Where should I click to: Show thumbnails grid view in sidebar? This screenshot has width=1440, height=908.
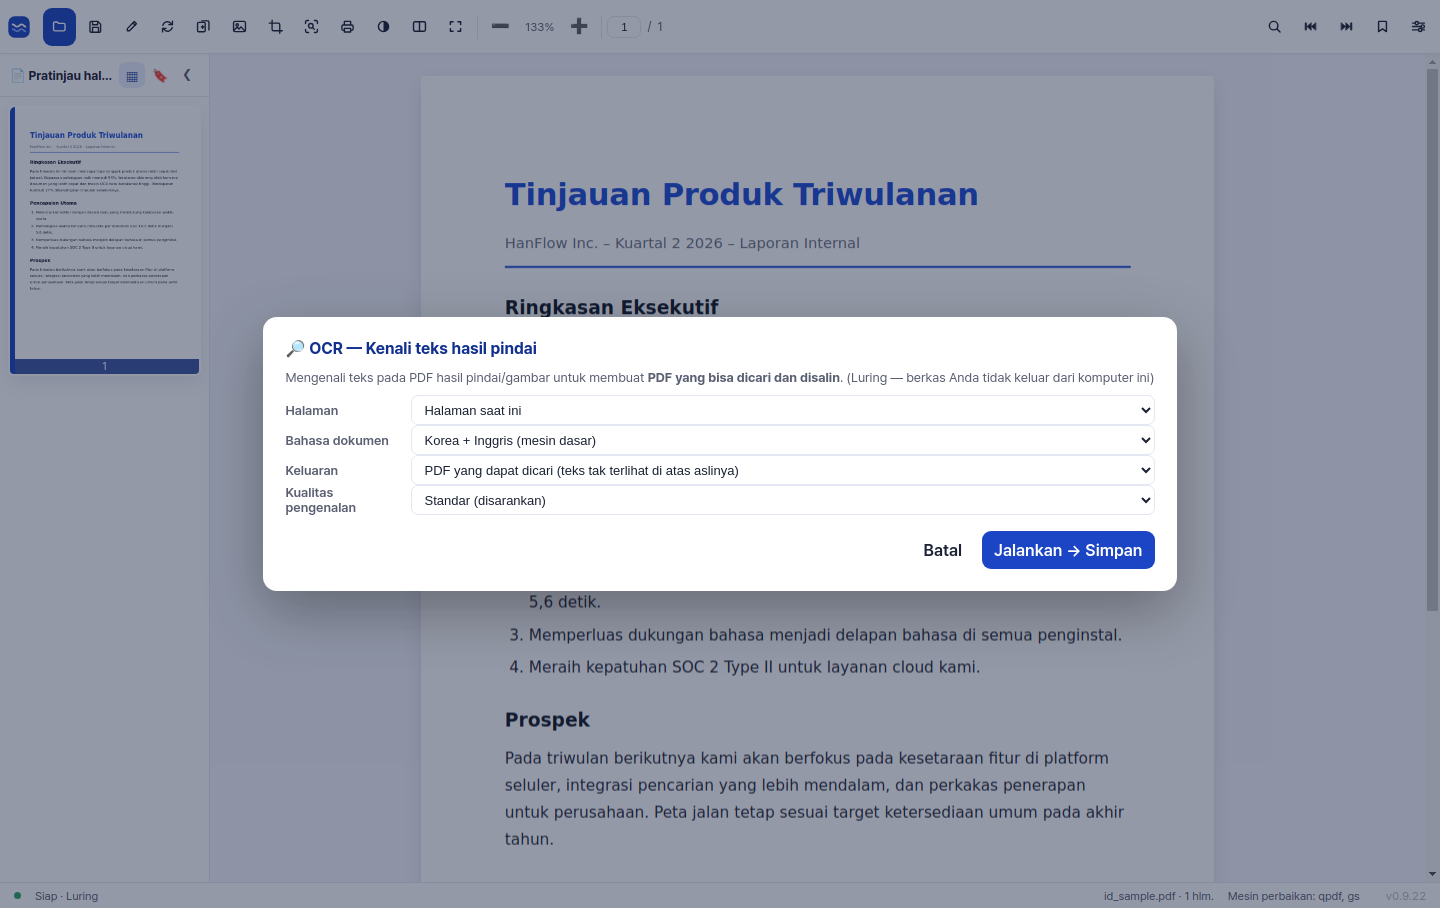coord(132,76)
